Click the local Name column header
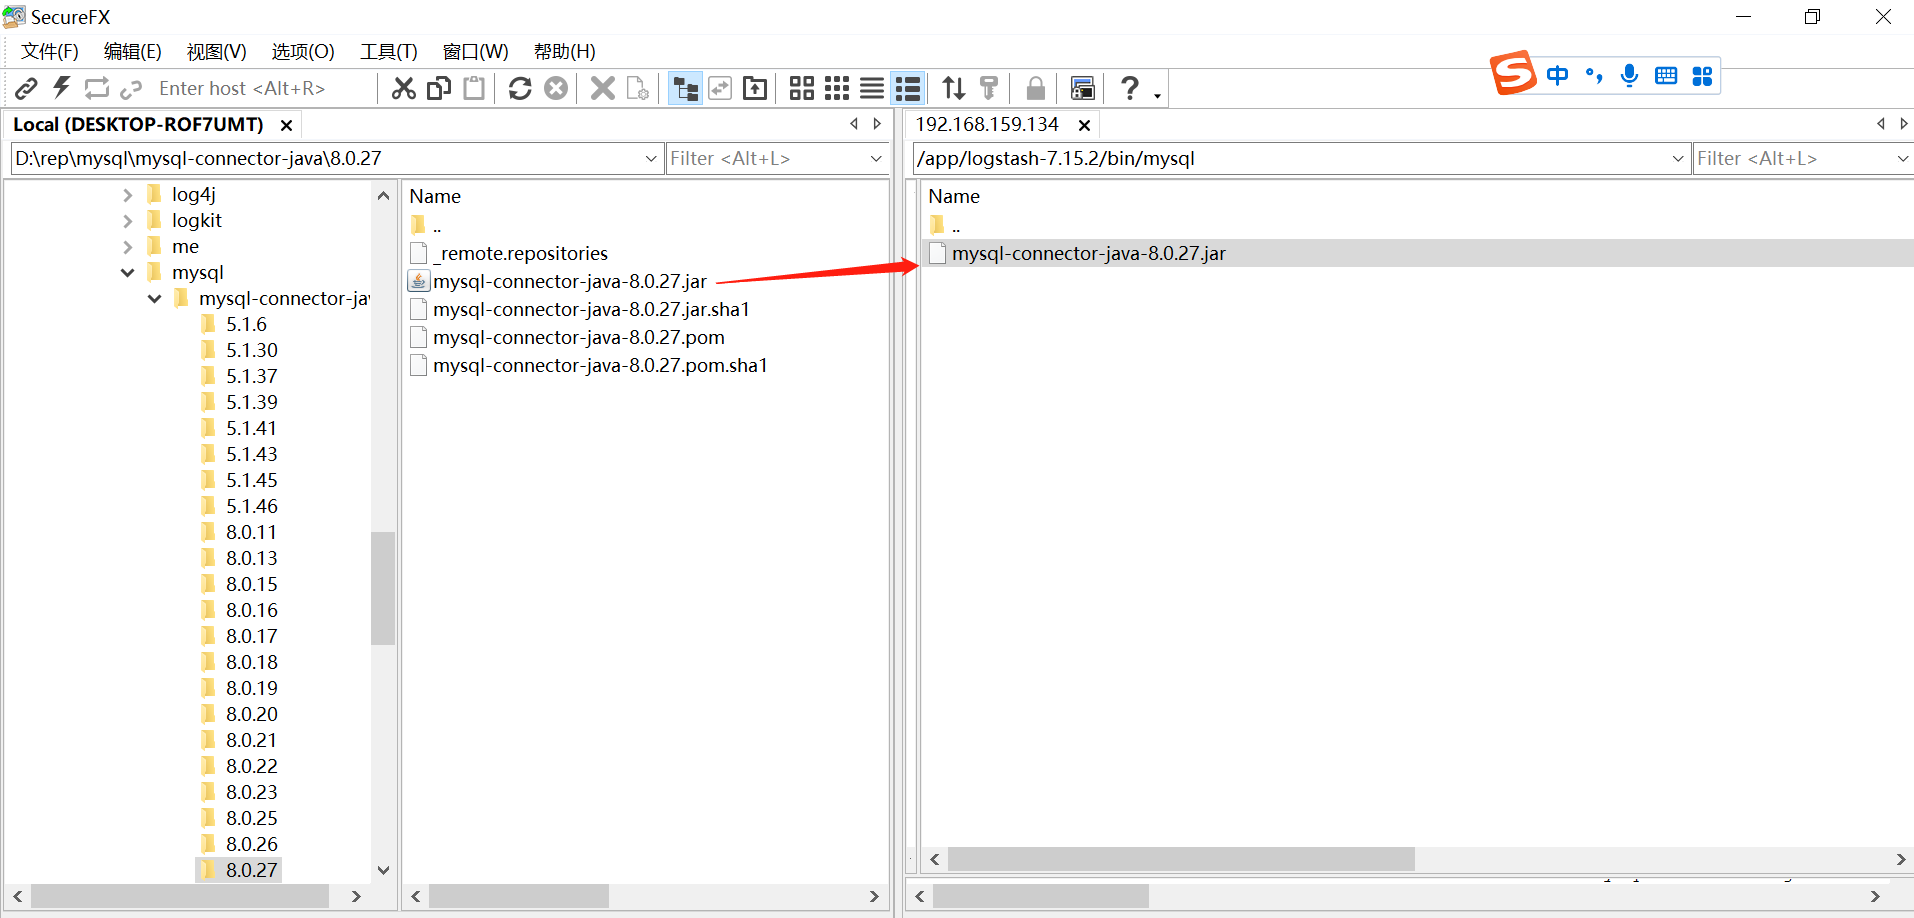This screenshot has width=1914, height=918. coord(435,197)
